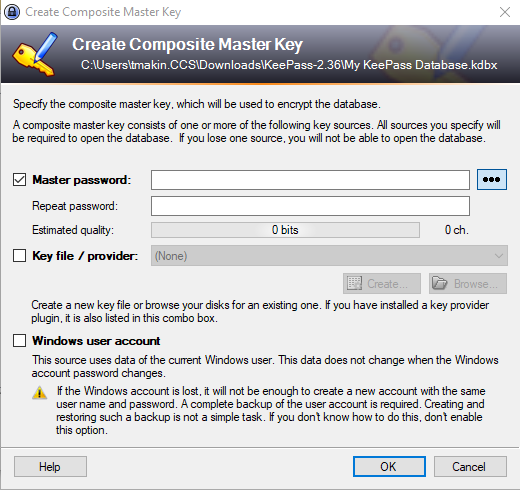Click the Browse key file button
Screen dimensions: 520x490
click(x=468, y=284)
